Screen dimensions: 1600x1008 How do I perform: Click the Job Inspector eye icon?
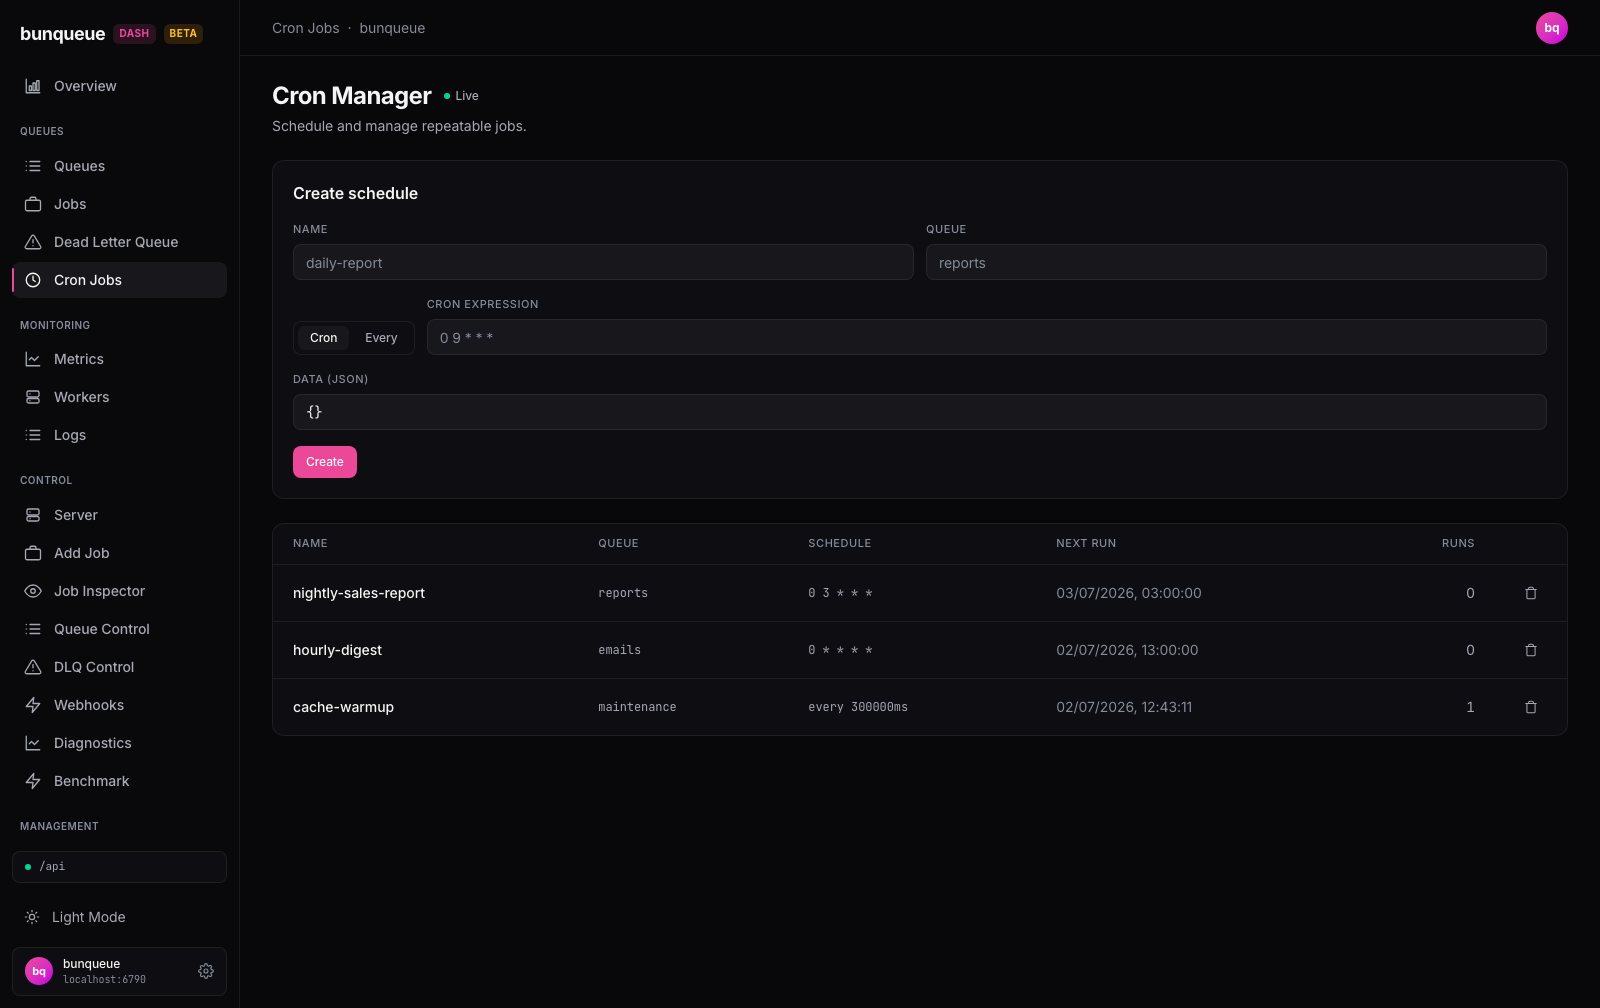click(33, 591)
